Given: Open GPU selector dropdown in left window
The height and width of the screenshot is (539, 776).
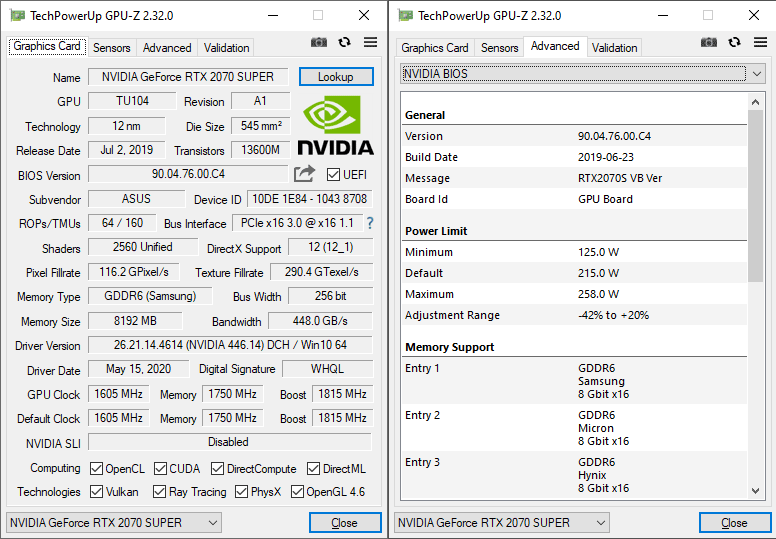Looking at the screenshot, I should coord(114,523).
